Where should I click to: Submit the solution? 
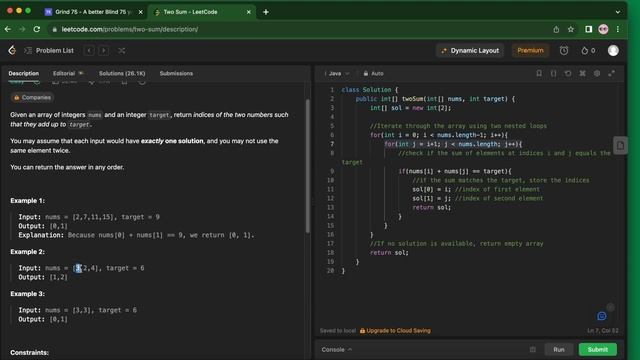tap(598, 350)
